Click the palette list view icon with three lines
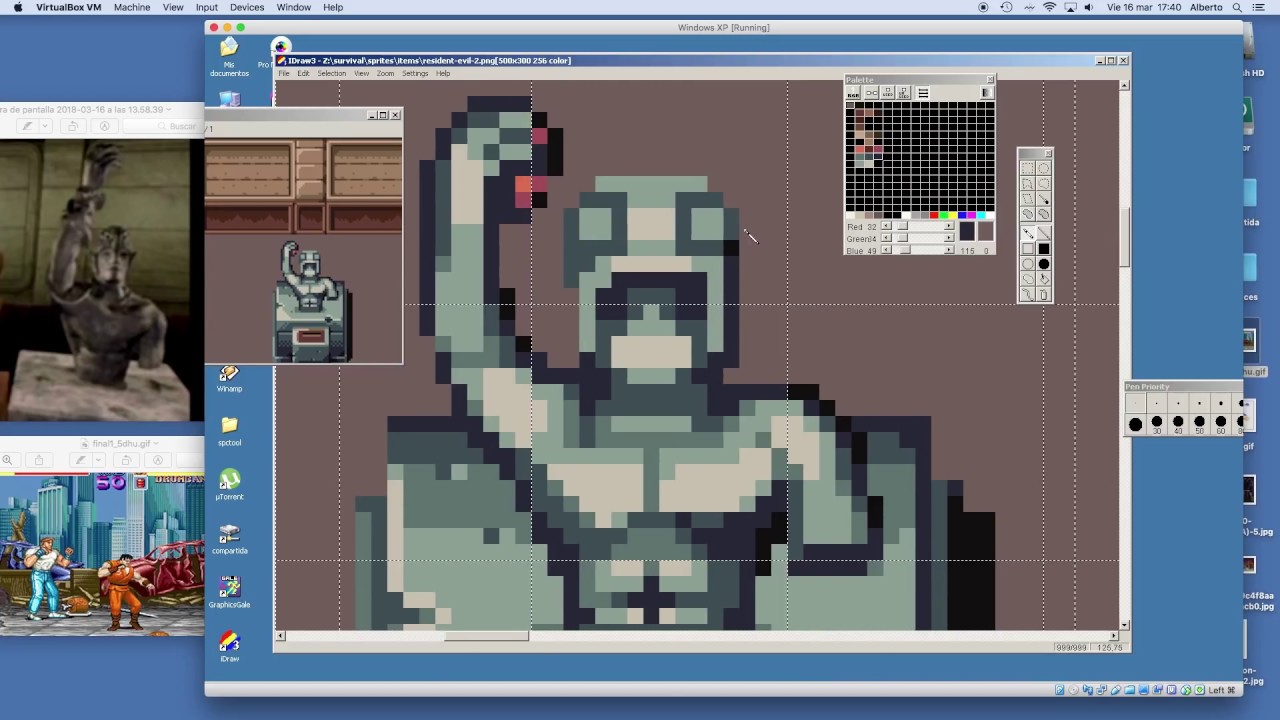Image resolution: width=1280 pixels, height=720 pixels. pyautogui.click(x=923, y=93)
